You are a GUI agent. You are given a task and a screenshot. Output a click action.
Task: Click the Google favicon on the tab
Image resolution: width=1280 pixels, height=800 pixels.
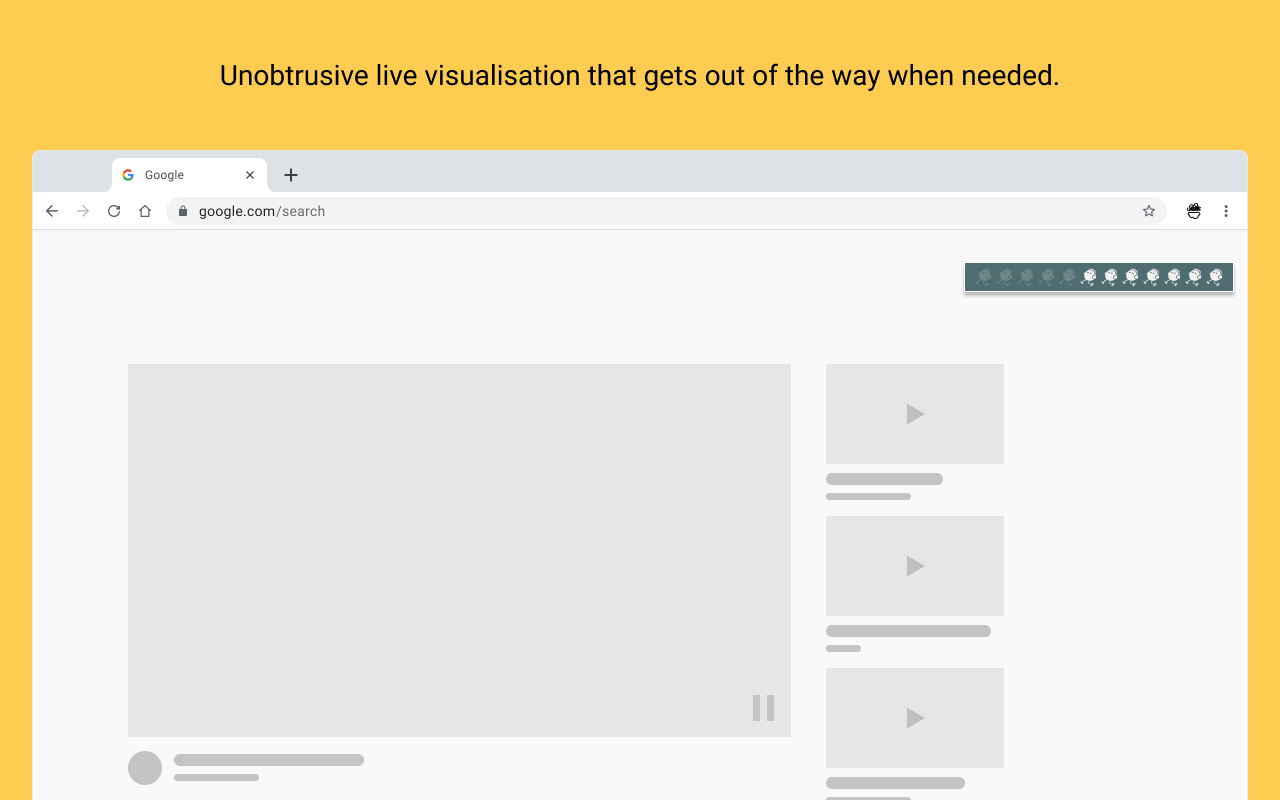pyautogui.click(x=128, y=175)
